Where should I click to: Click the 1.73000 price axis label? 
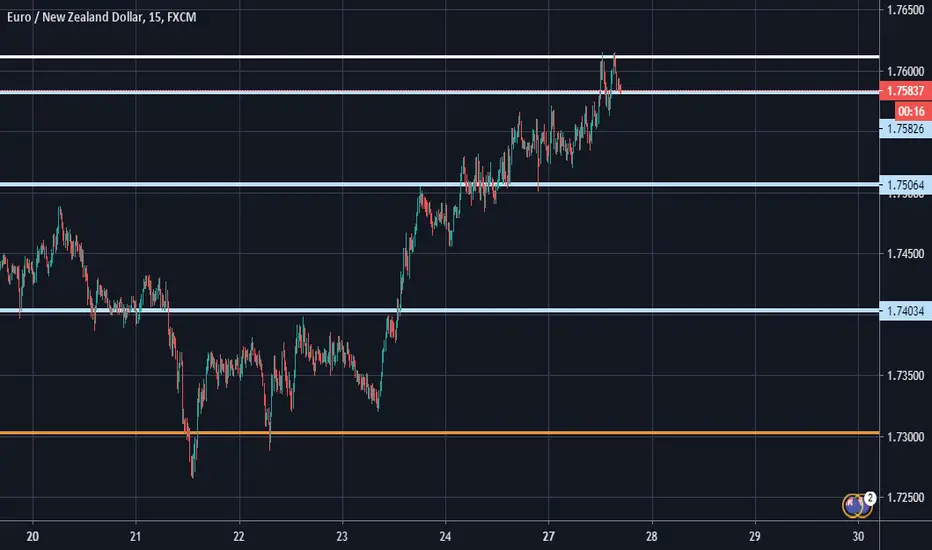(905, 437)
